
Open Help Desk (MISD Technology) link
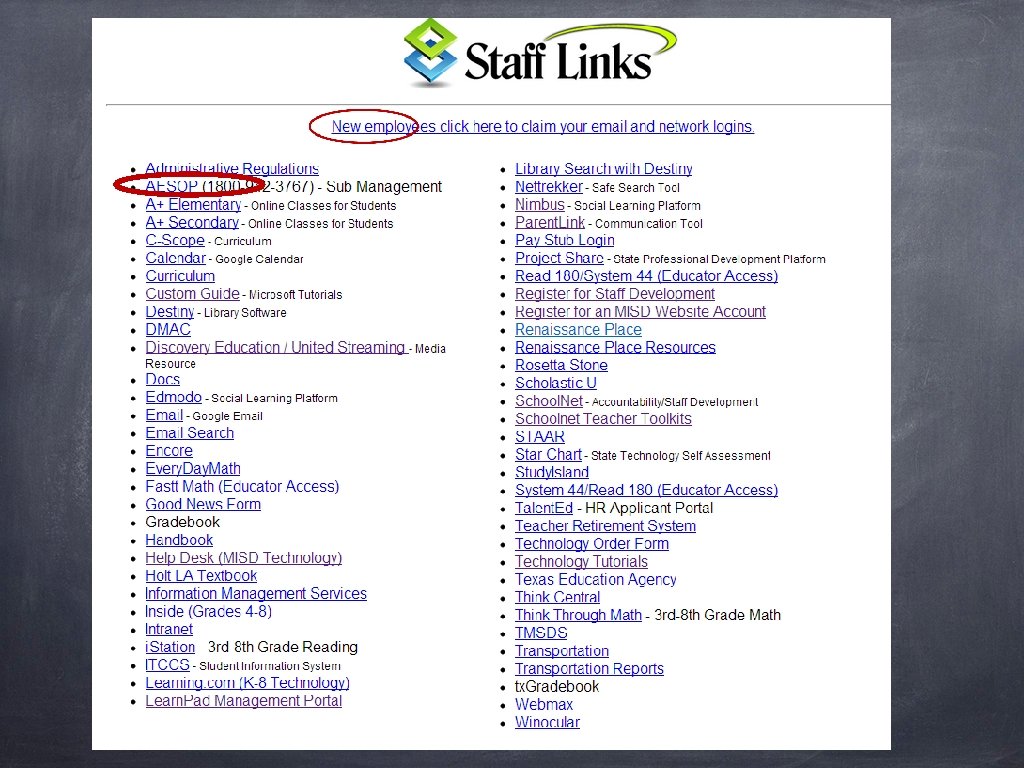click(243, 557)
